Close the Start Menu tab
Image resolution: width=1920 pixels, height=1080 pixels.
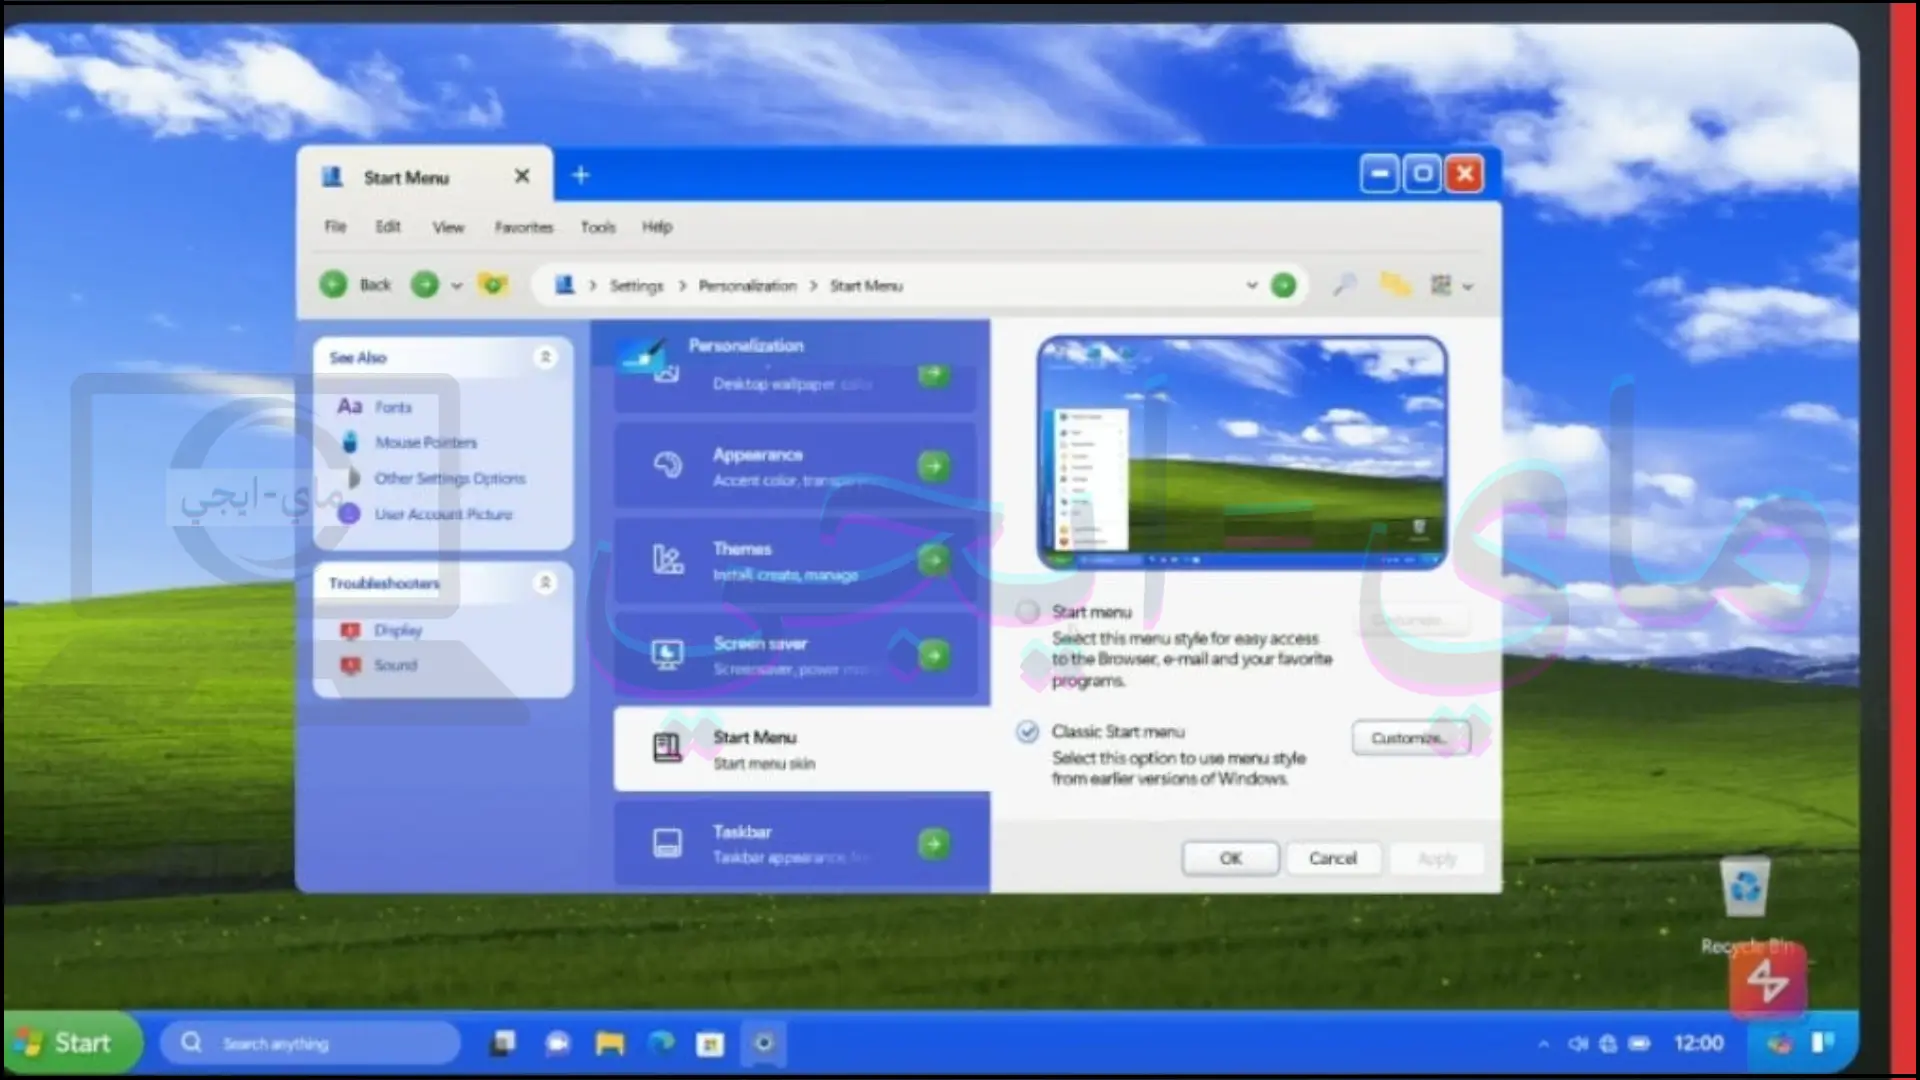[x=522, y=176]
